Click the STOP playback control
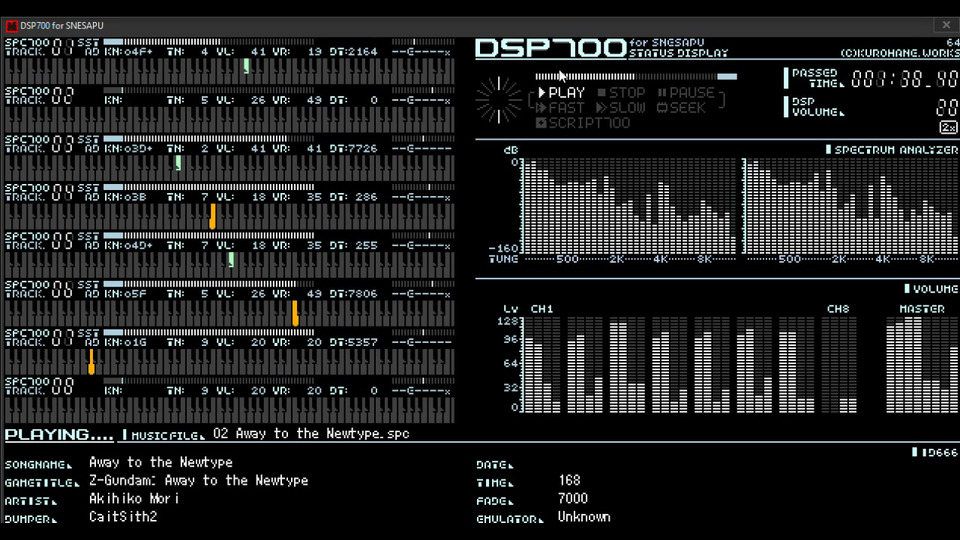This screenshot has width=960, height=540. pos(621,93)
